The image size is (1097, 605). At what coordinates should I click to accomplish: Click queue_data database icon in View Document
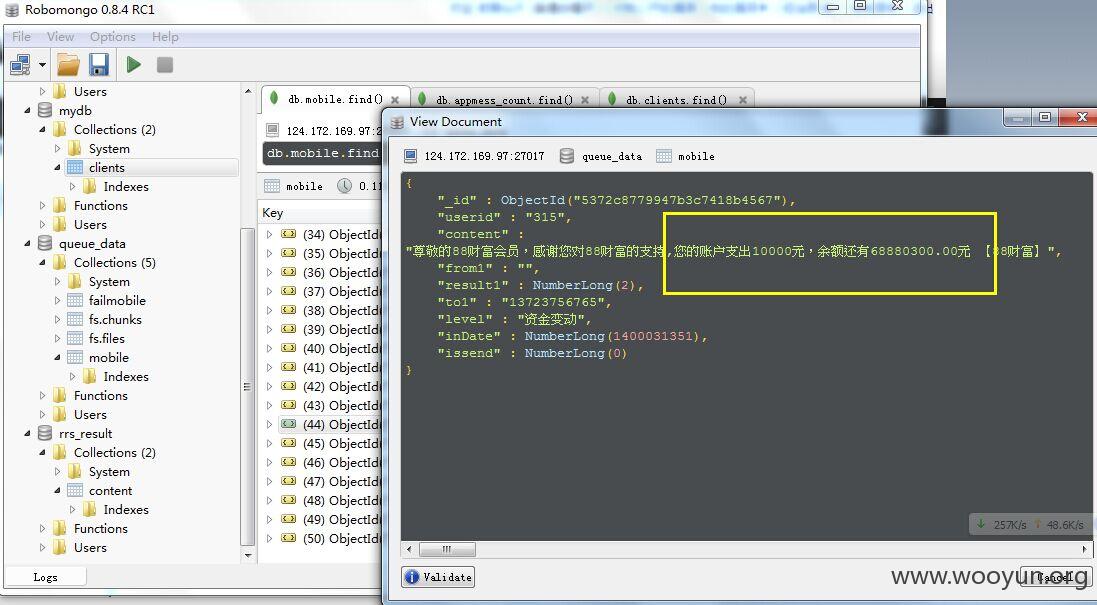(567, 156)
